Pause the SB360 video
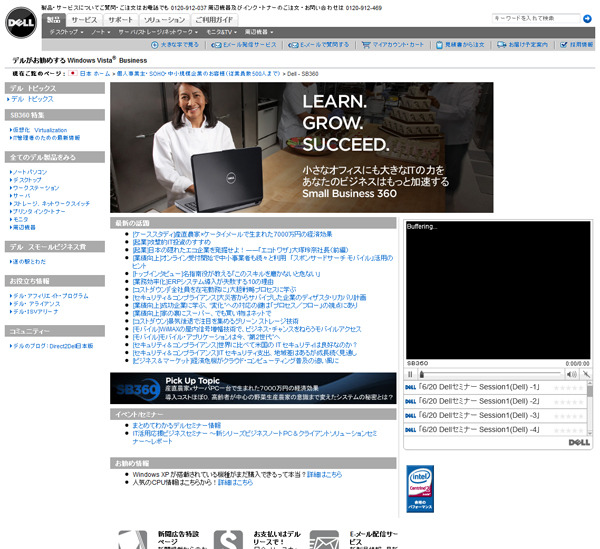This screenshot has width=600, height=549. (x=410, y=374)
